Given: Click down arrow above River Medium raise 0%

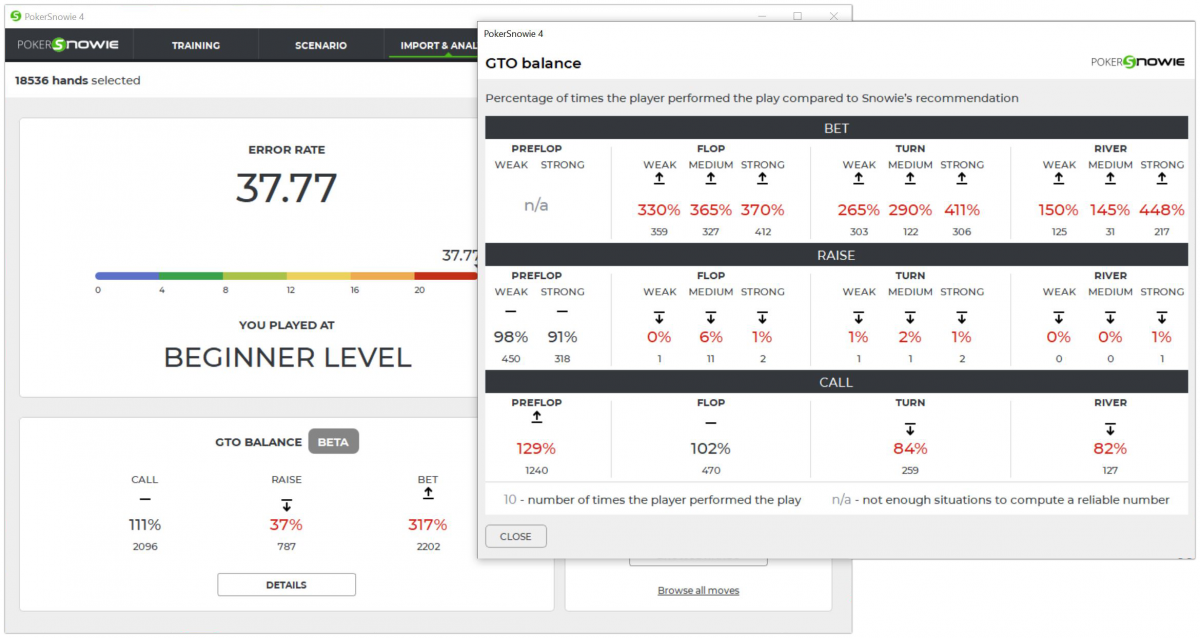Looking at the screenshot, I should (1110, 316).
